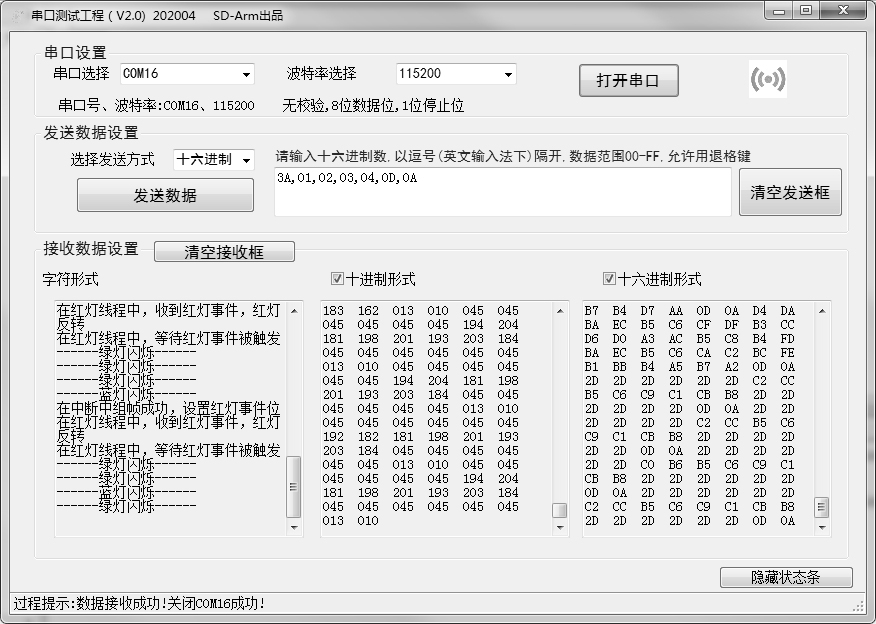876x624 pixels.
Task: Click the 发送数据 button
Action: 165,195
